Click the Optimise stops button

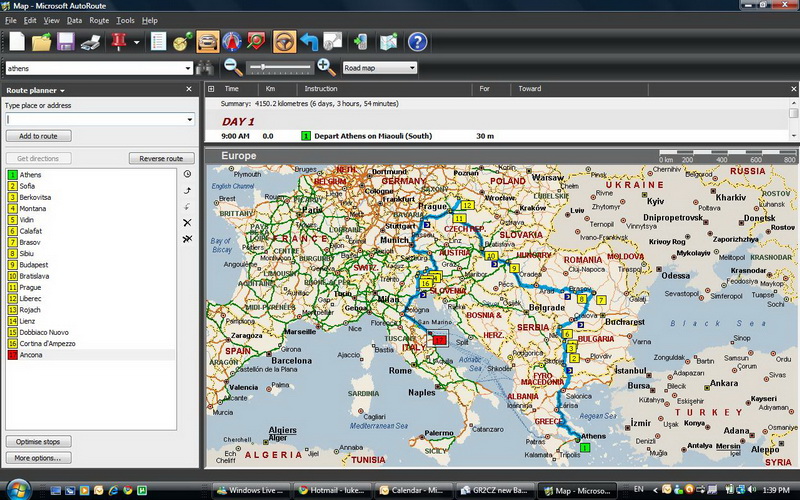tap(38, 442)
